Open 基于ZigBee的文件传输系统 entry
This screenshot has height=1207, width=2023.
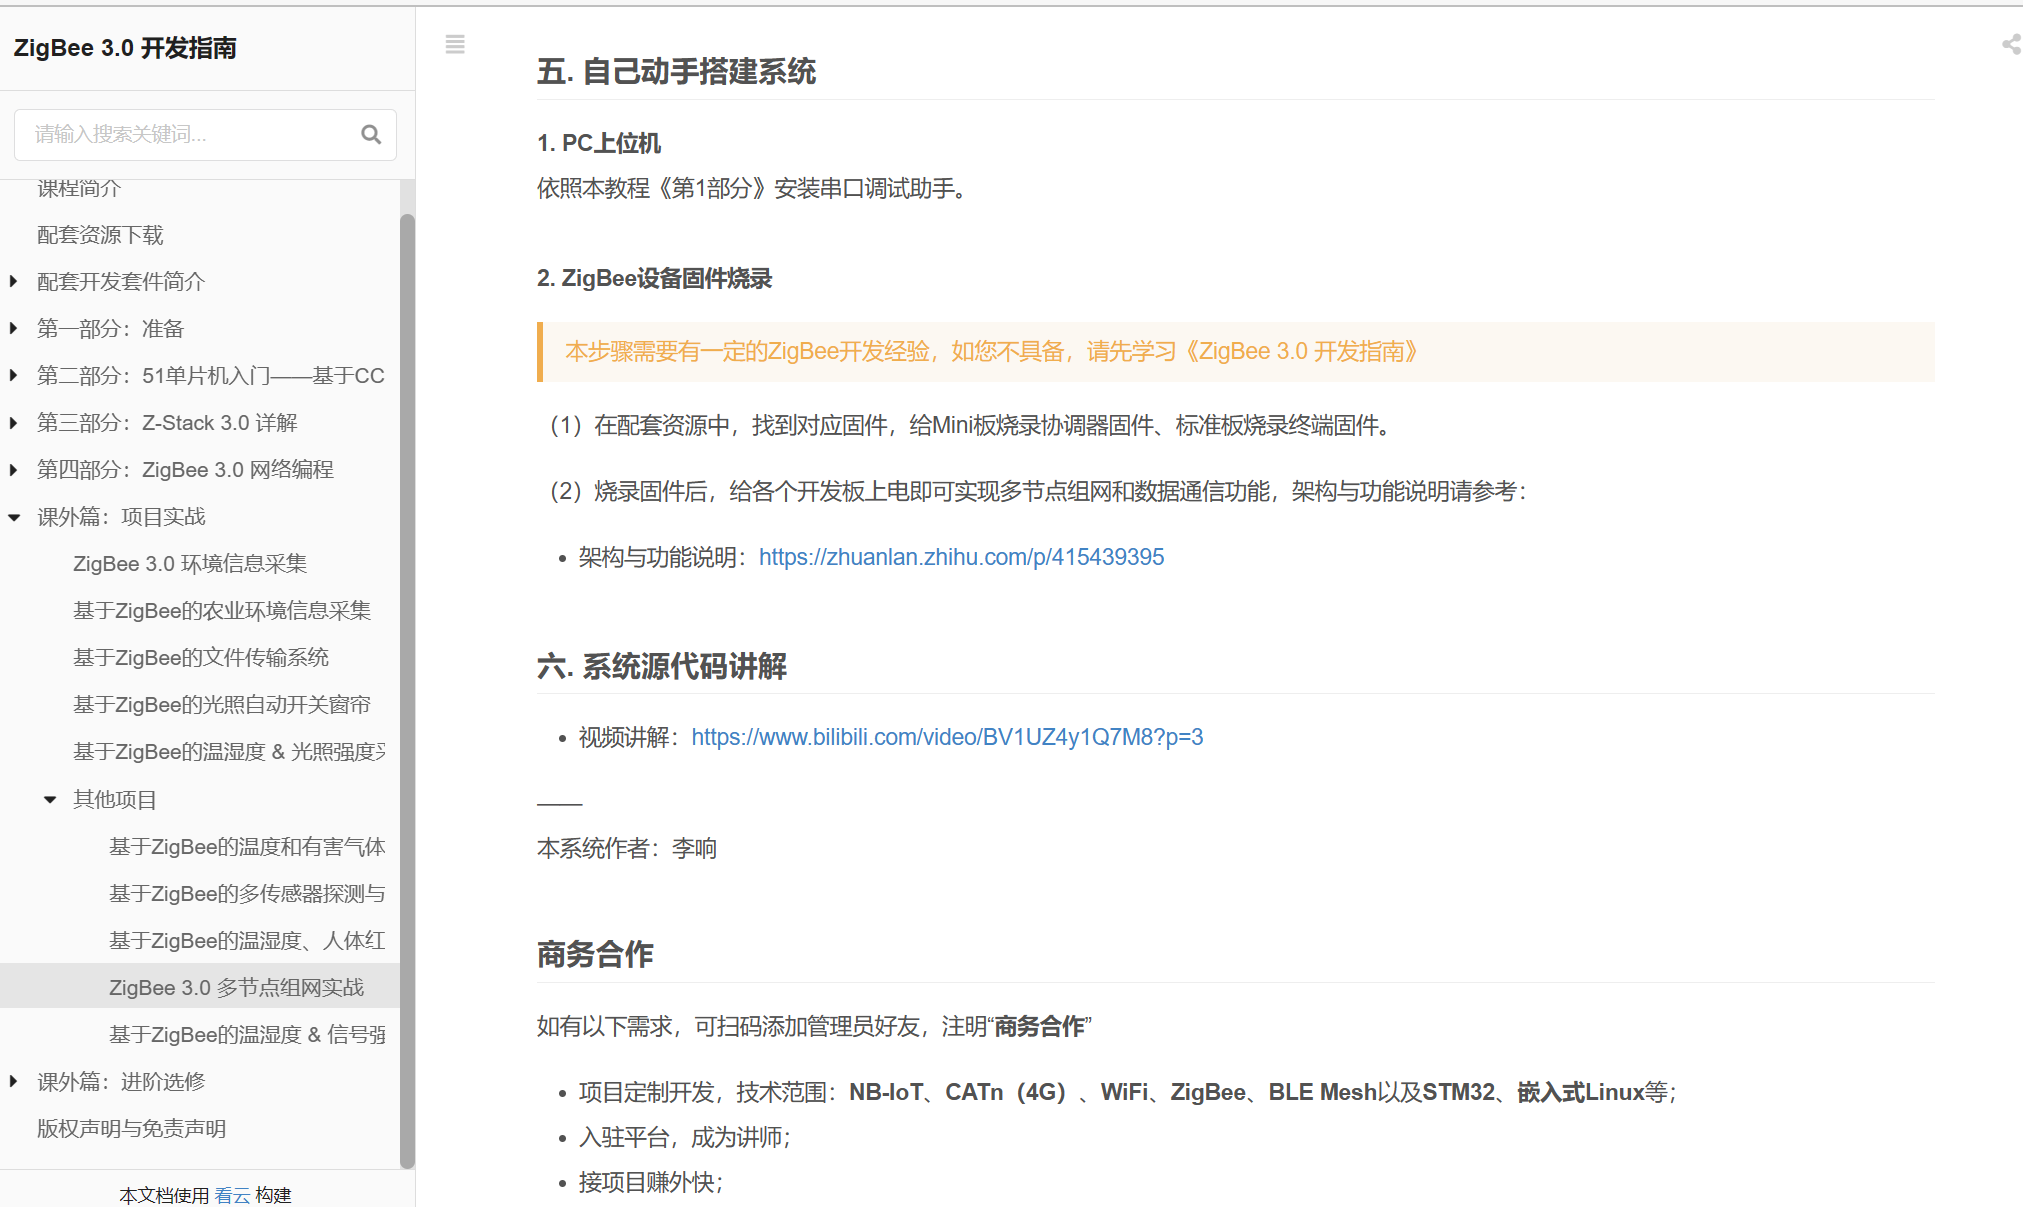pos(201,658)
